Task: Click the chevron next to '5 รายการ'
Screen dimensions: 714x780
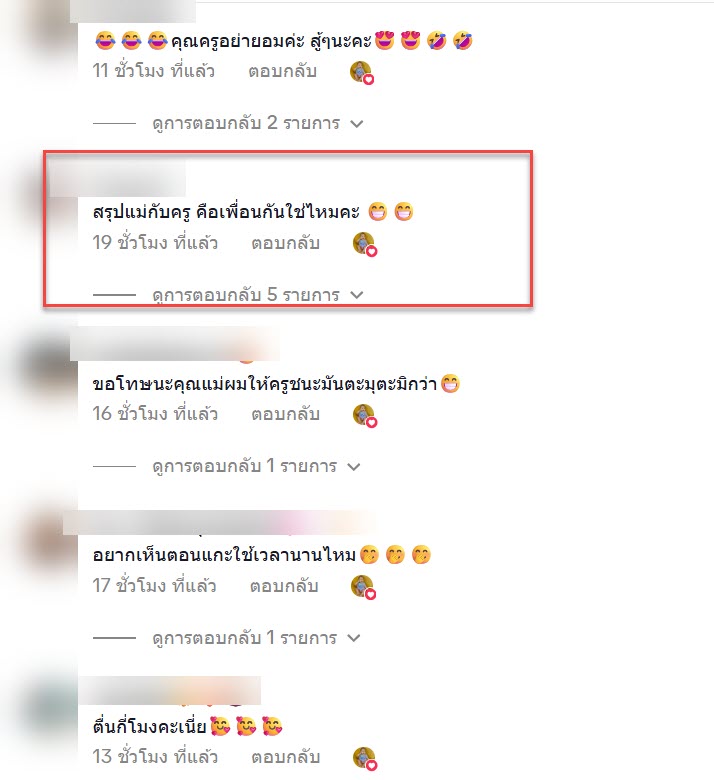Action: point(356,295)
